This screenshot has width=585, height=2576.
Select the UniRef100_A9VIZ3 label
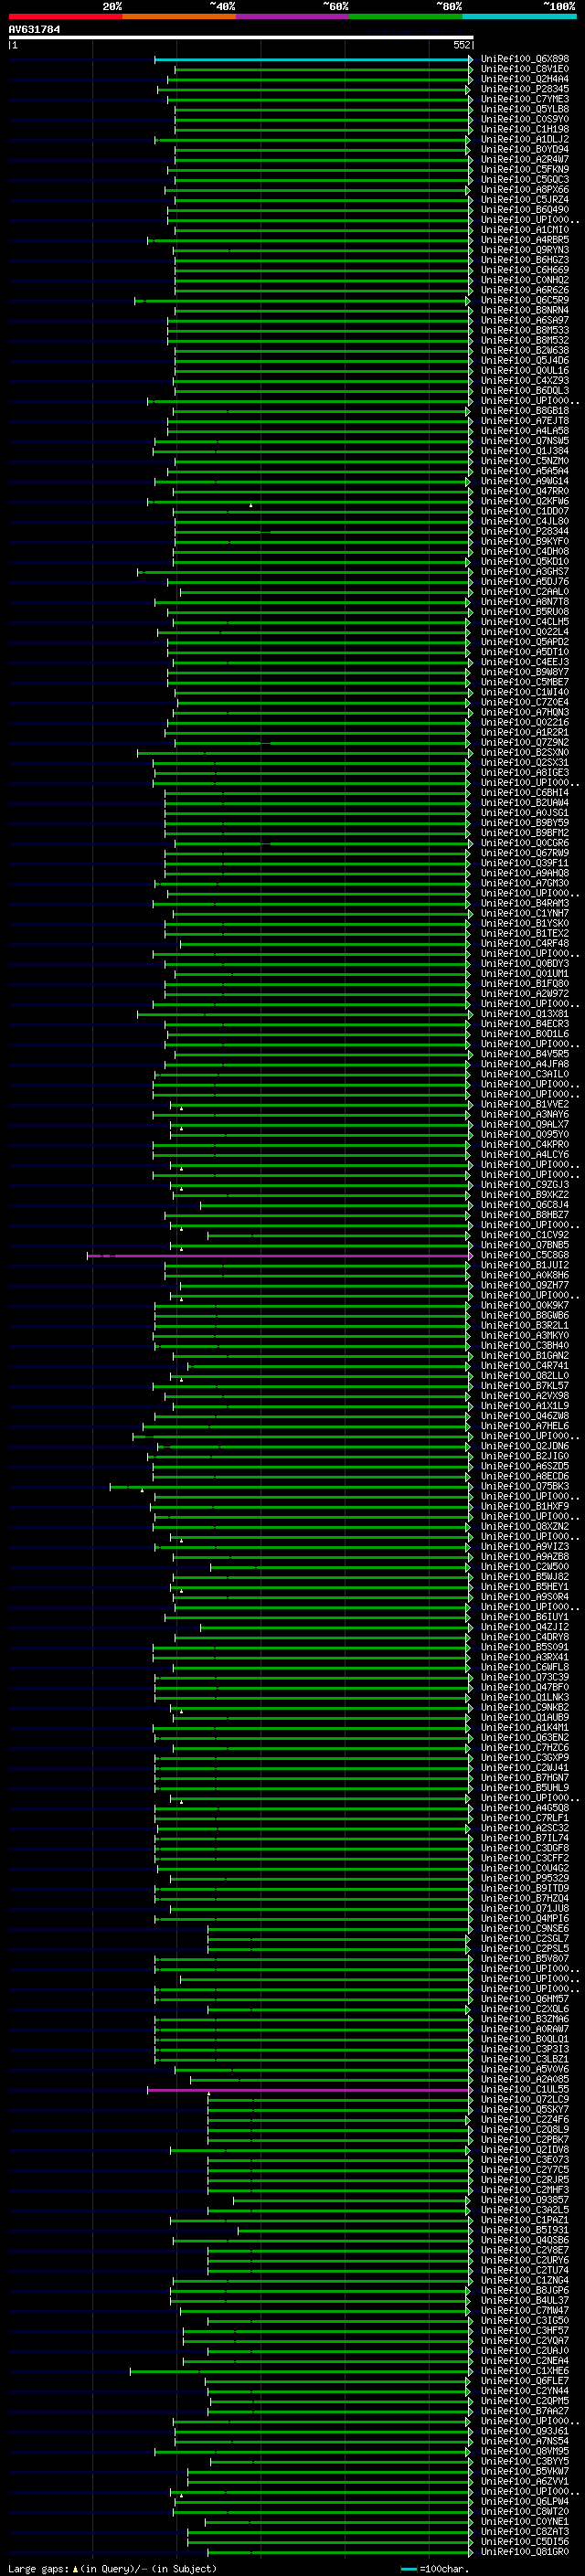coord(525,1546)
